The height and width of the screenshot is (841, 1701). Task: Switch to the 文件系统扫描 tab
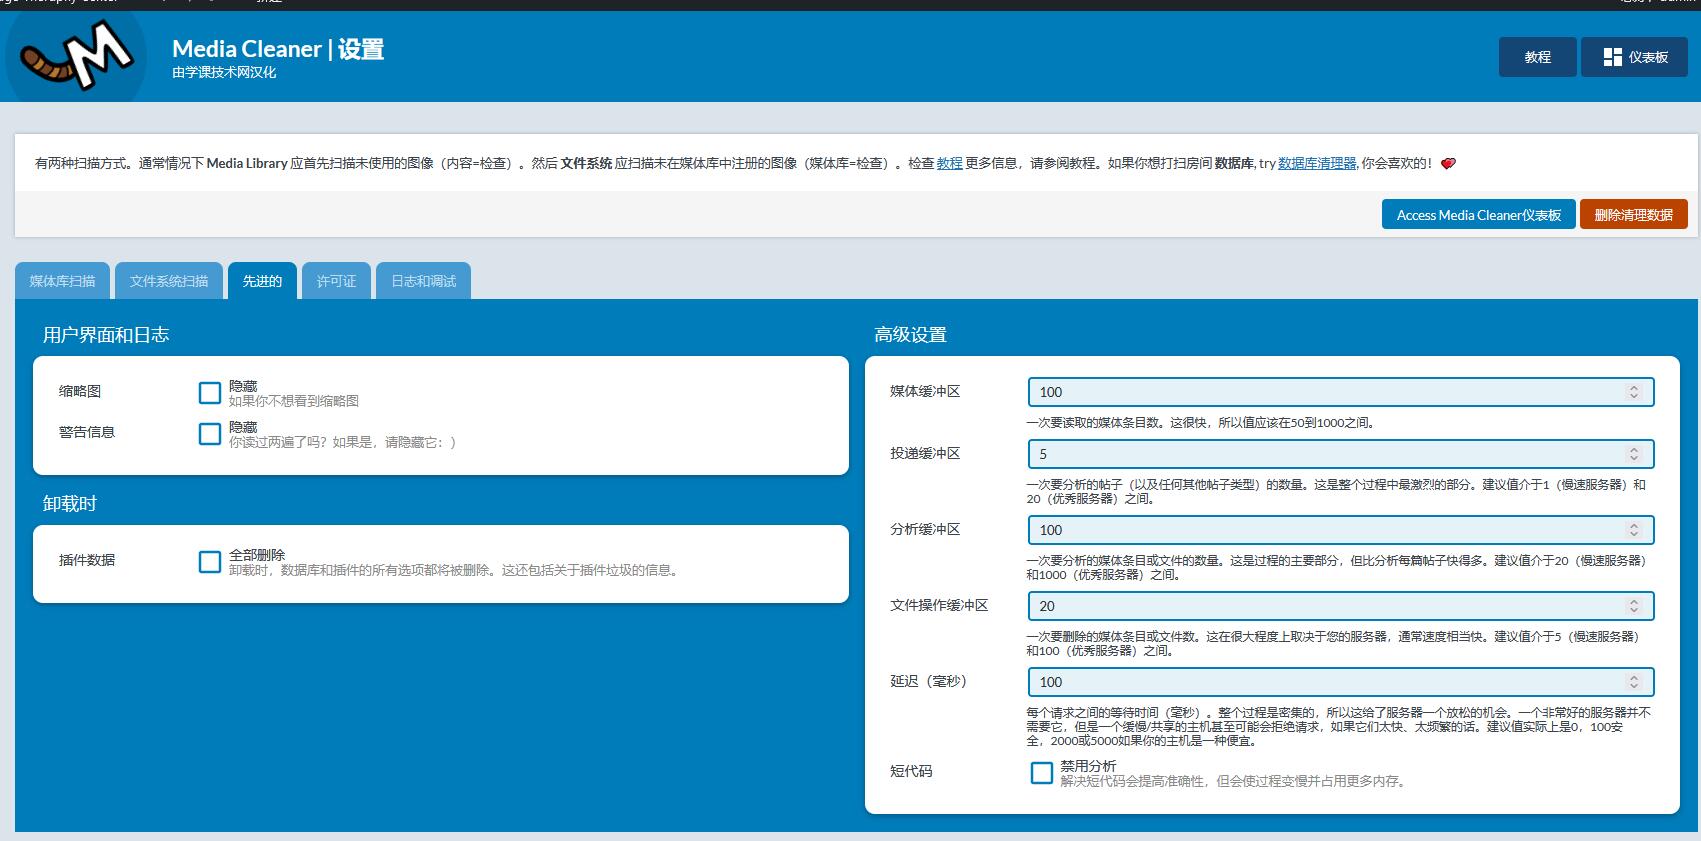(x=169, y=281)
